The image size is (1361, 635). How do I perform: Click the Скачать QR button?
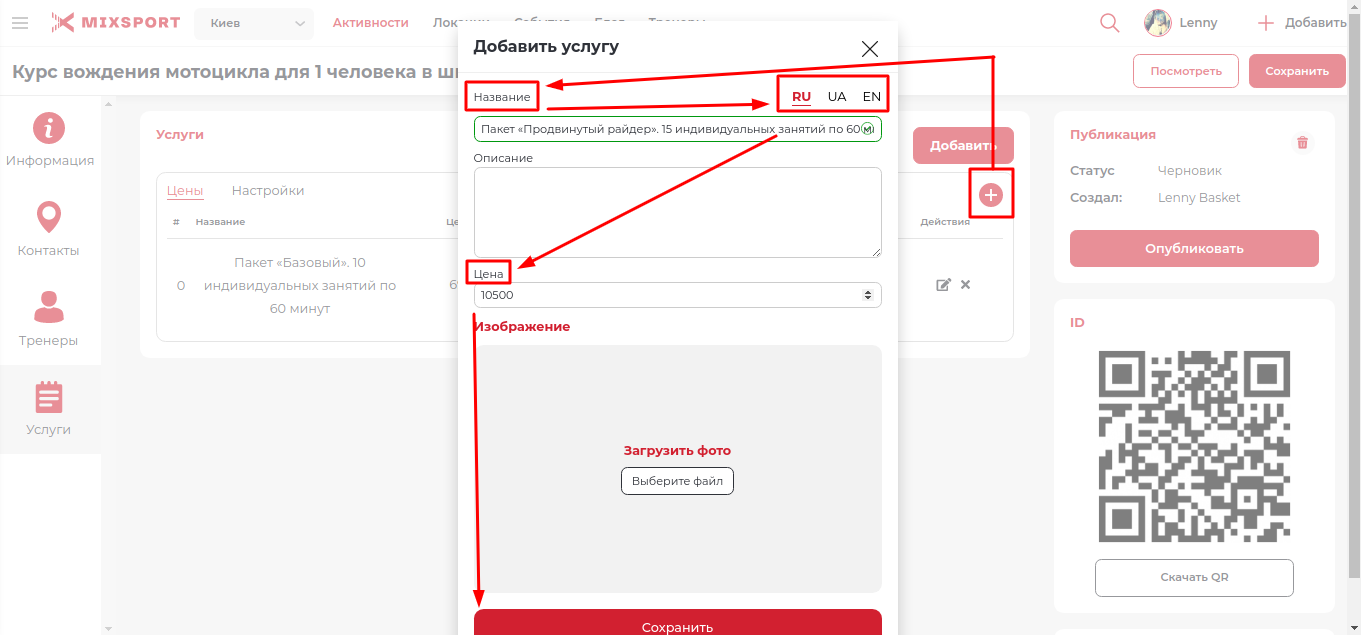(x=1194, y=578)
